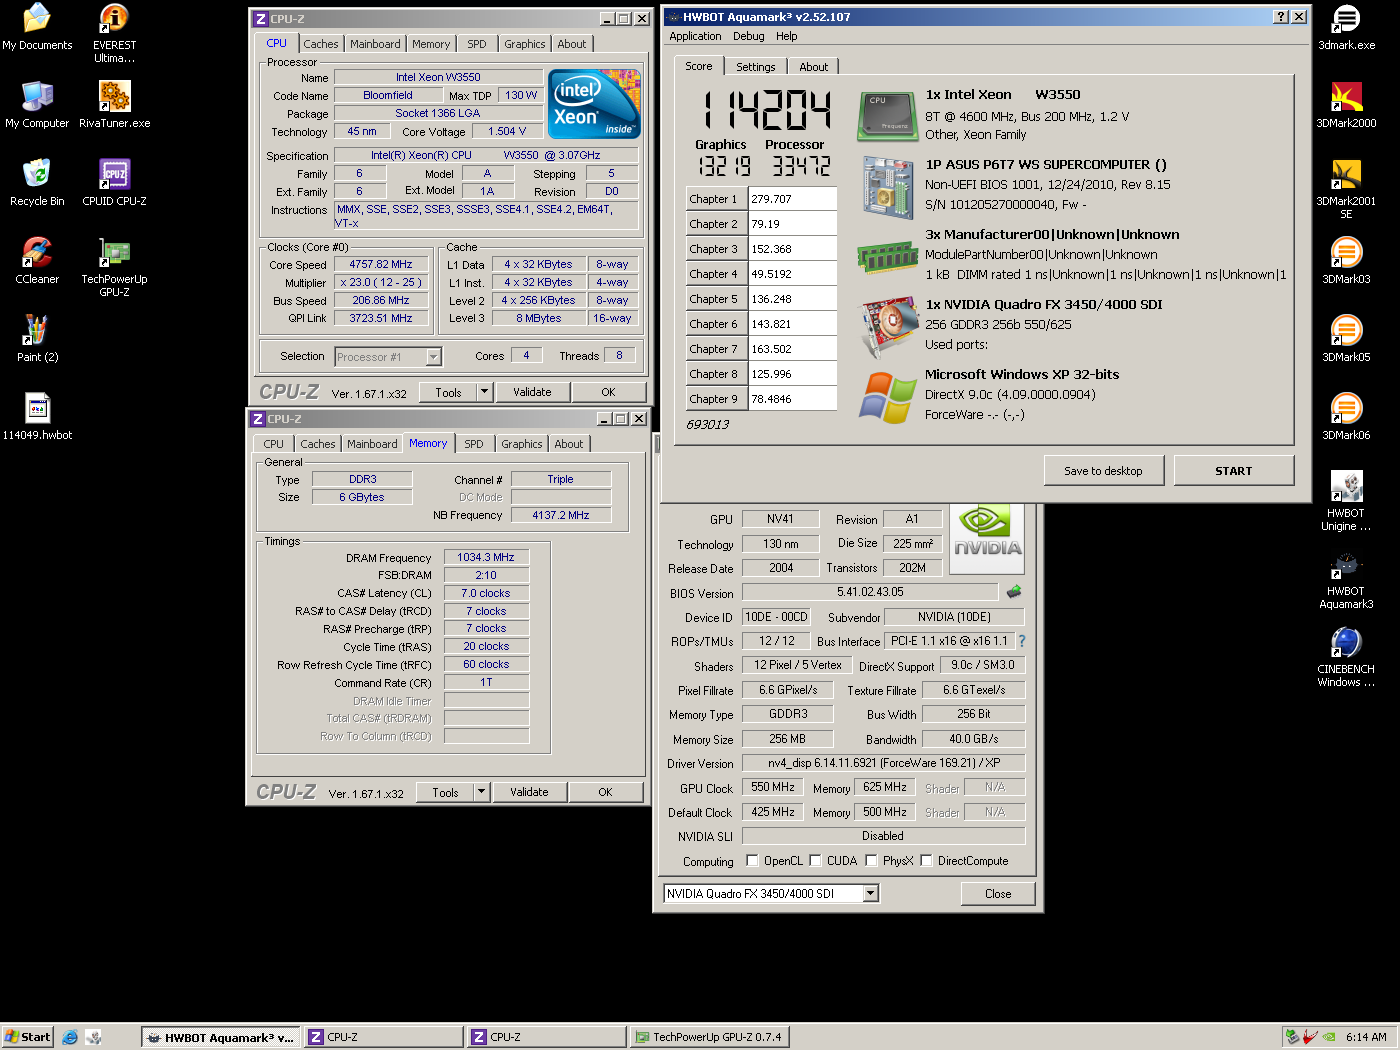
Task: Open Mainboard tab in upper CPU-Z window
Action: click(375, 44)
